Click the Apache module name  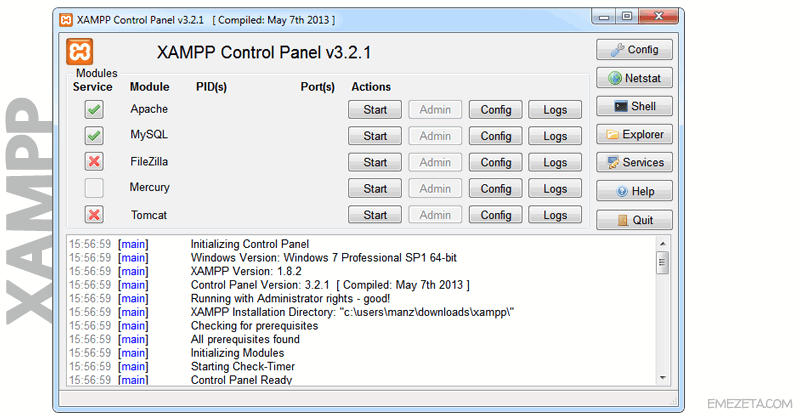[149, 109]
